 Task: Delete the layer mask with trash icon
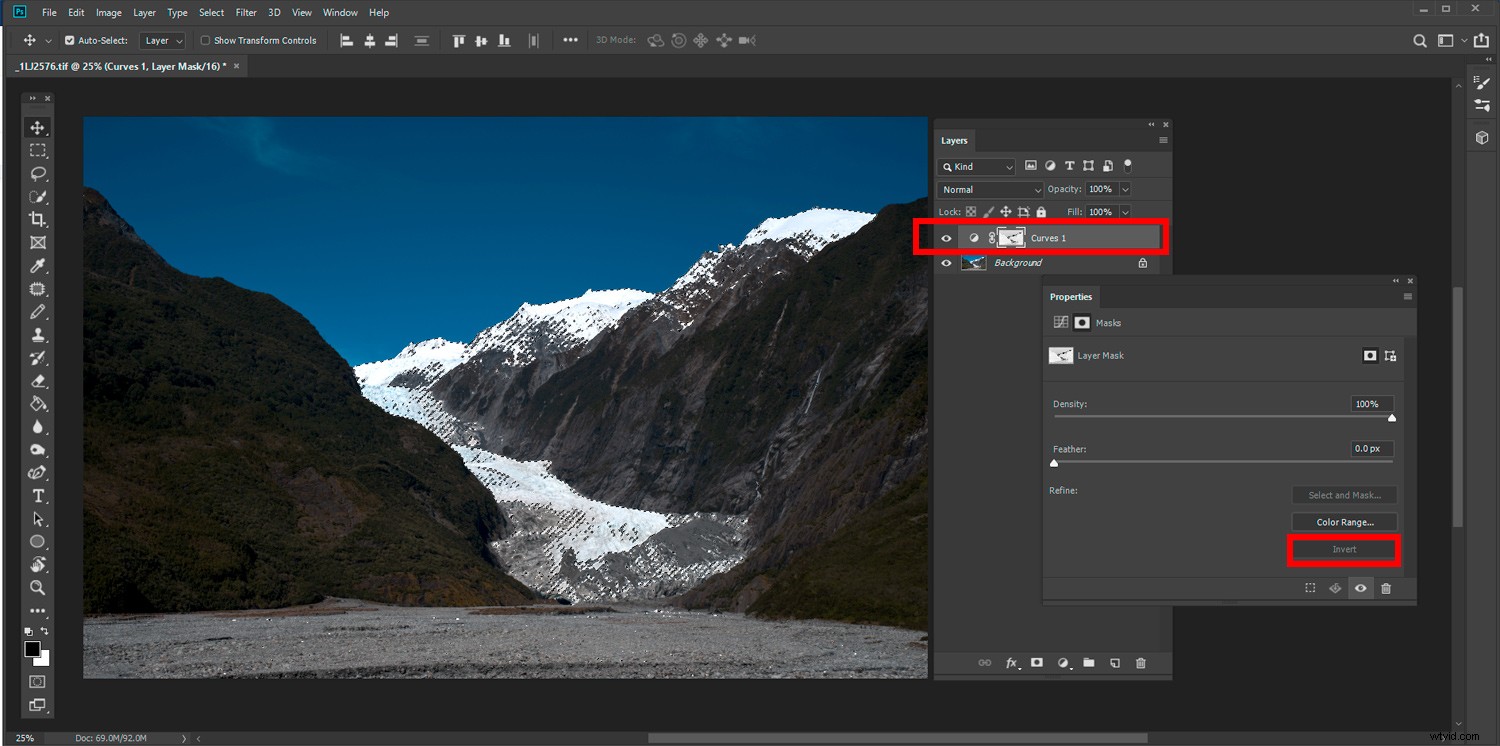1386,588
